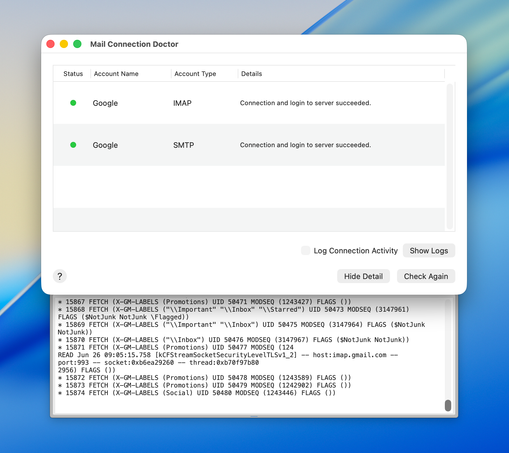This screenshot has width=509, height=453.
Task: Zoom window with green title bar button
Action: click(x=77, y=44)
